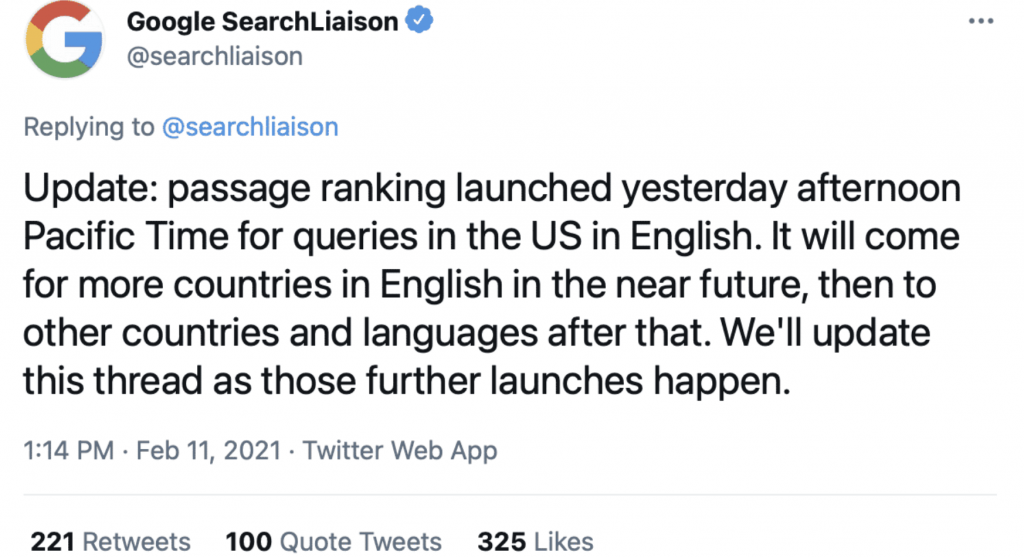The width and height of the screenshot is (1024, 558).
Task: Open the Google SearchLiaison display name
Action: tap(262, 22)
